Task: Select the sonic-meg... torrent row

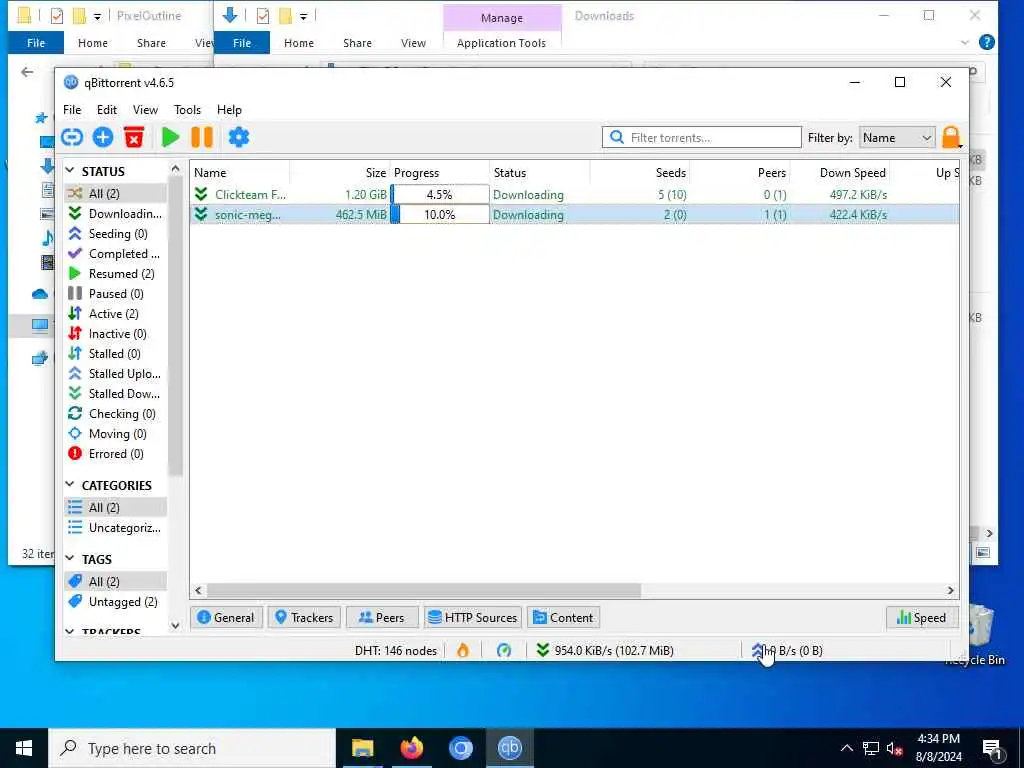Action: (x=575, y=215)
